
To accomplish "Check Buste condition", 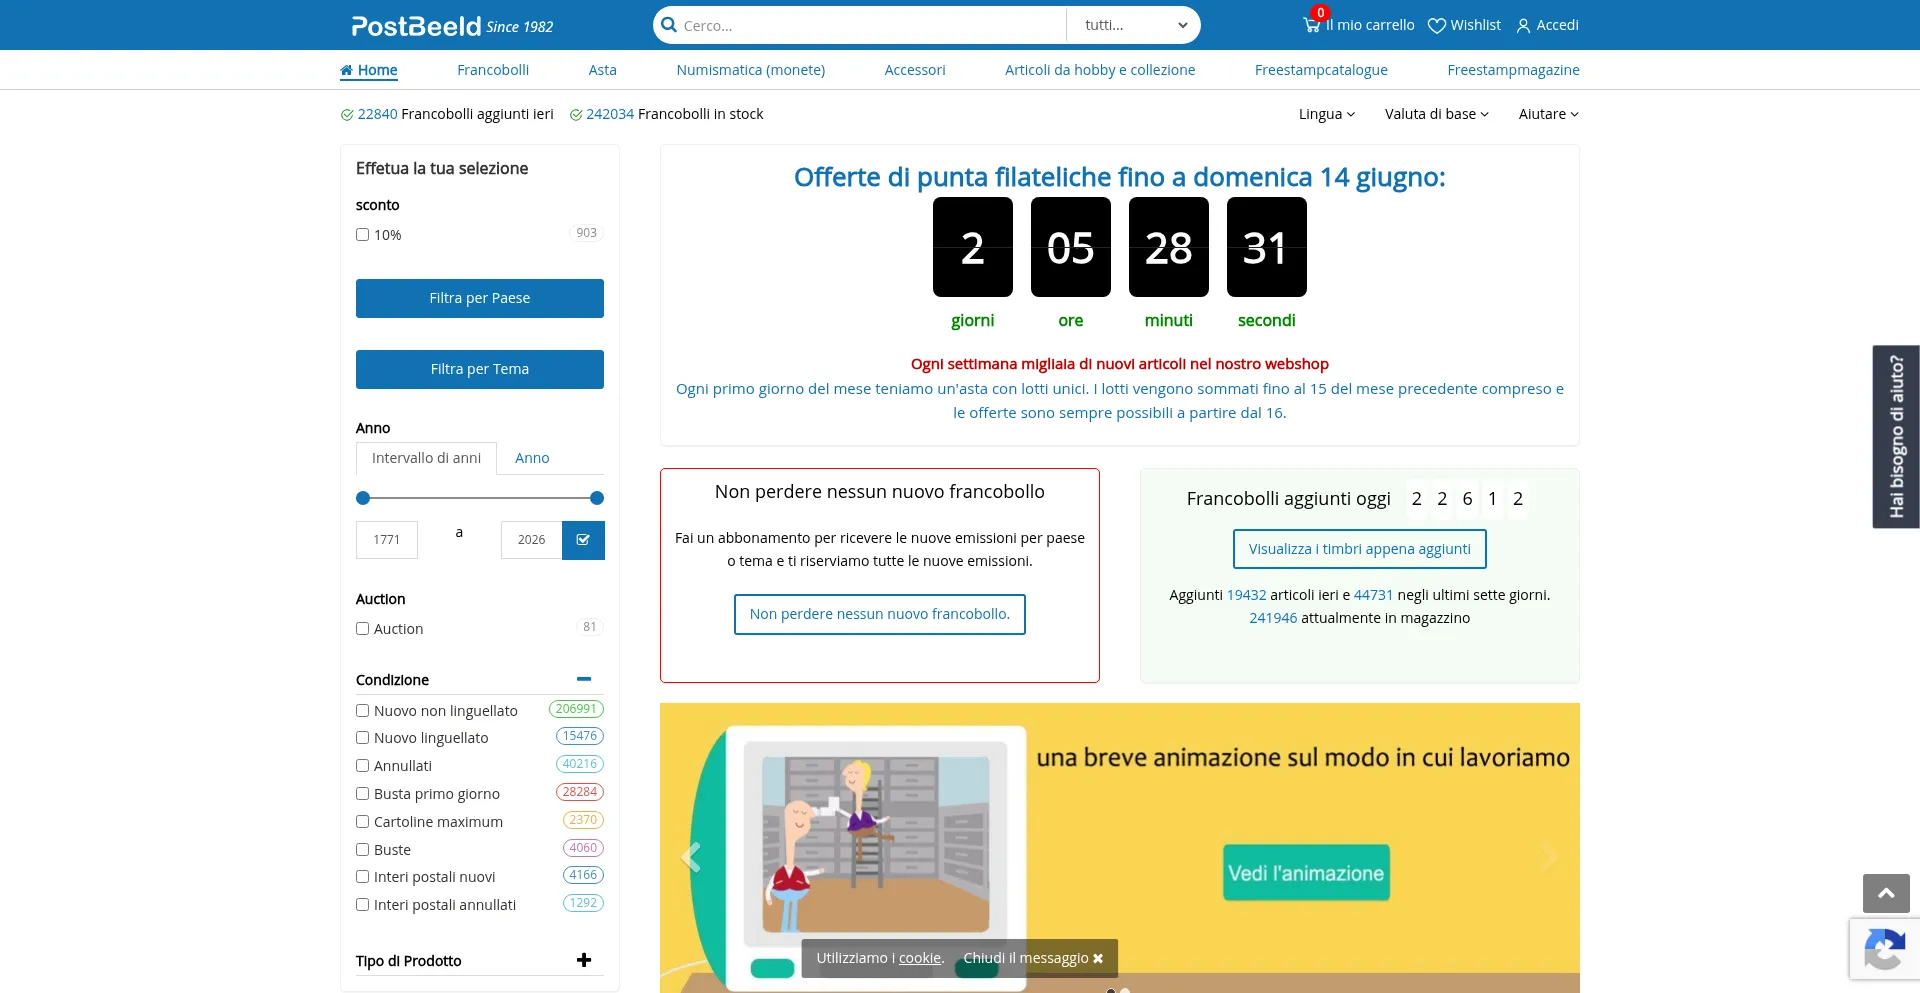I will [362, 850].
